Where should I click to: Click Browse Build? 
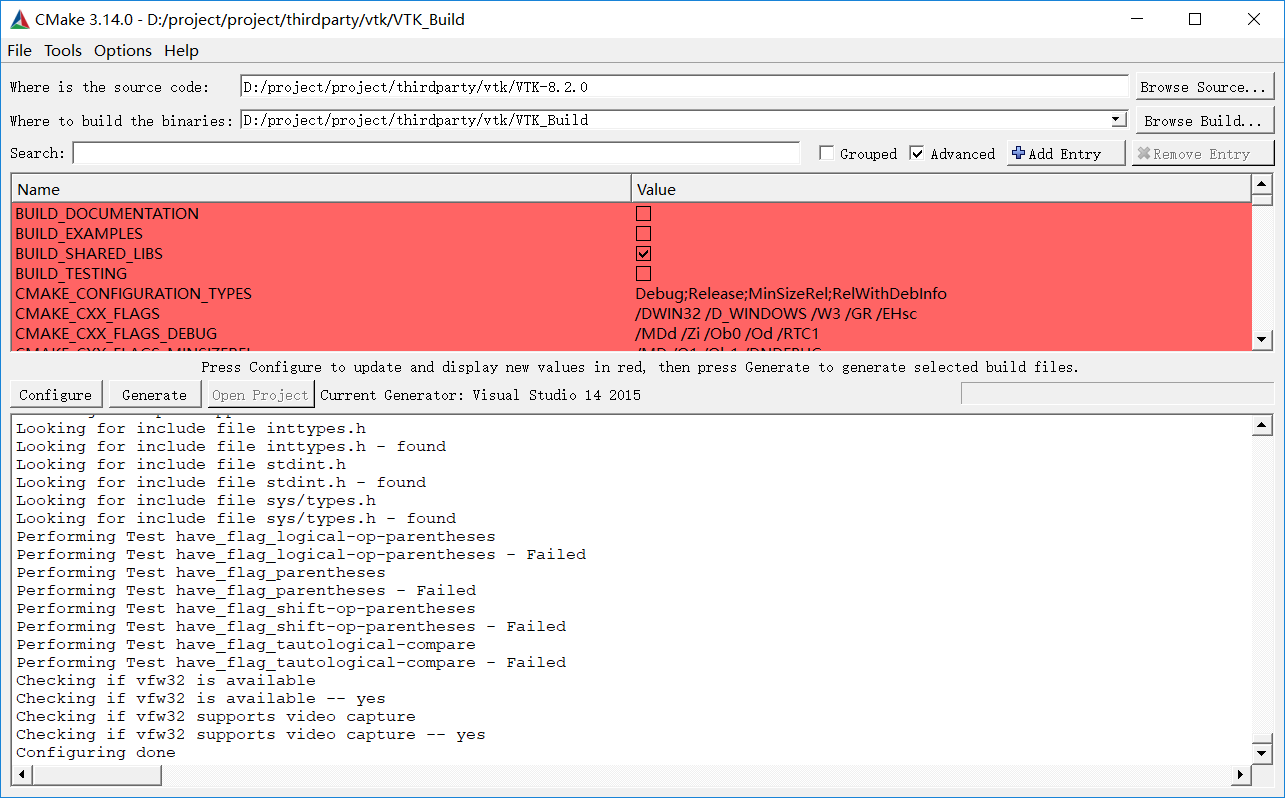click(1203, 119)
